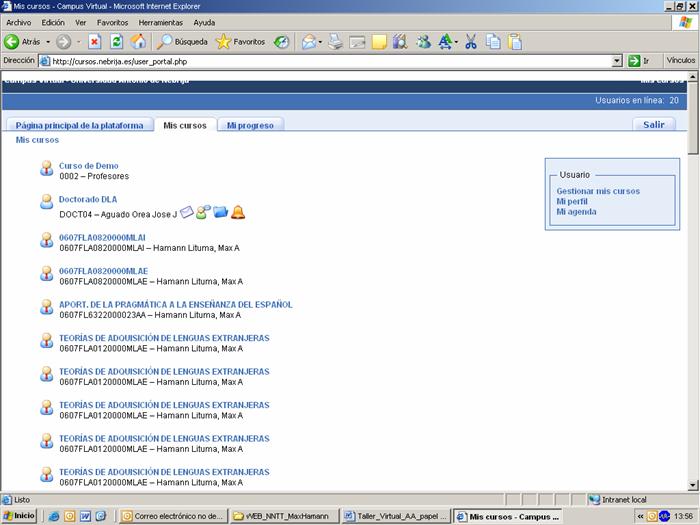Screen dimensions: 700x525
Task: Click the address bar URL field
Action: tap(325, 61)
